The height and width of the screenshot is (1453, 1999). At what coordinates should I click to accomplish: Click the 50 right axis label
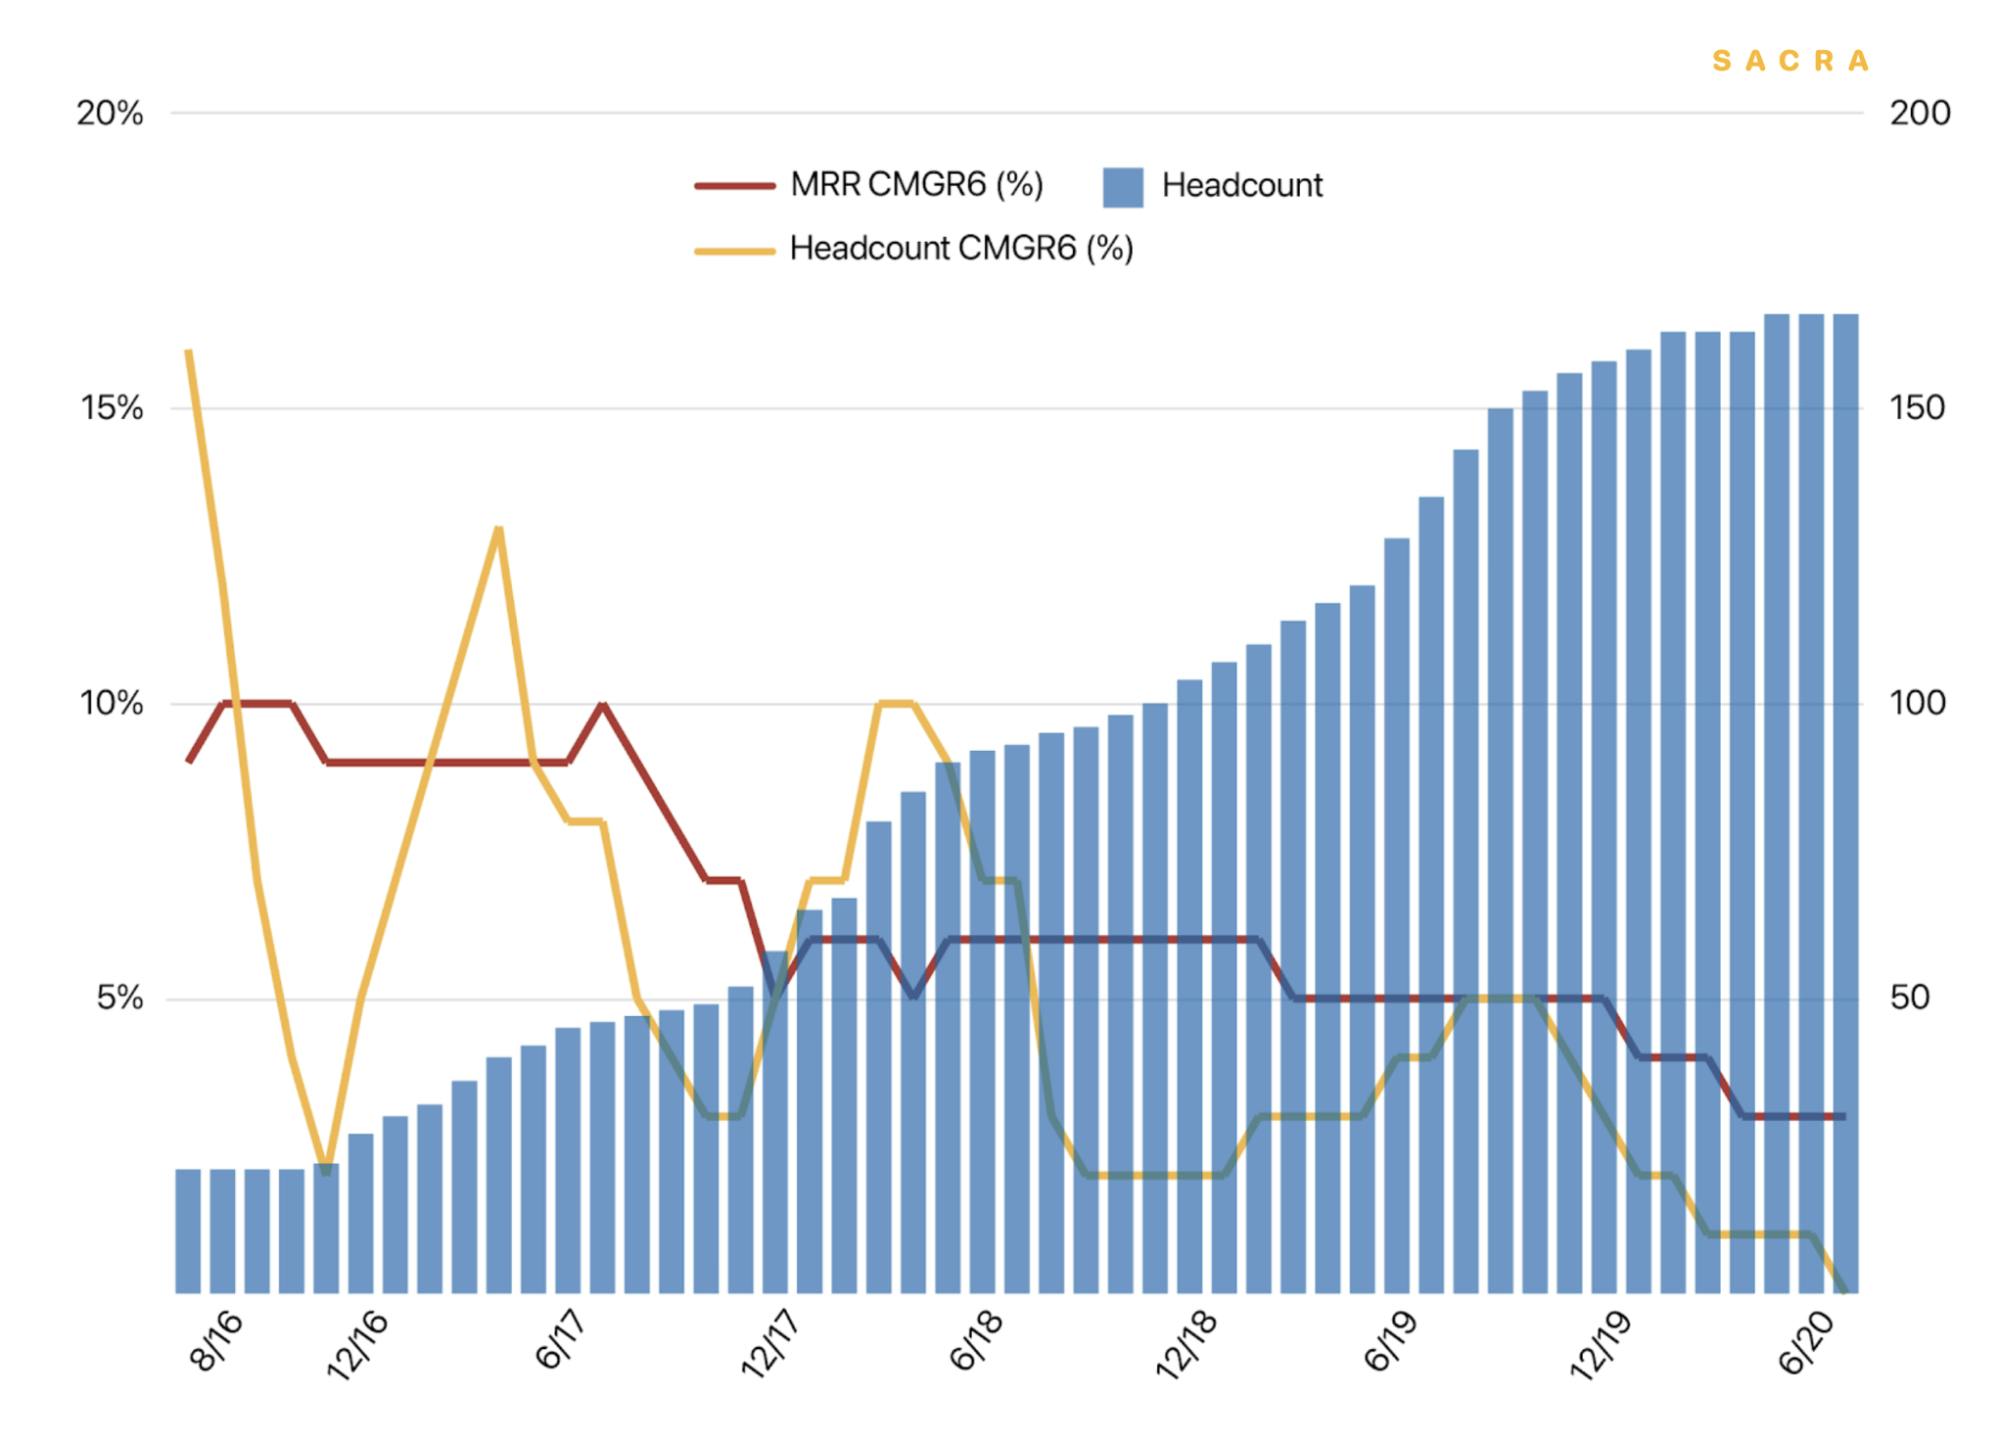click(1910, 997)
